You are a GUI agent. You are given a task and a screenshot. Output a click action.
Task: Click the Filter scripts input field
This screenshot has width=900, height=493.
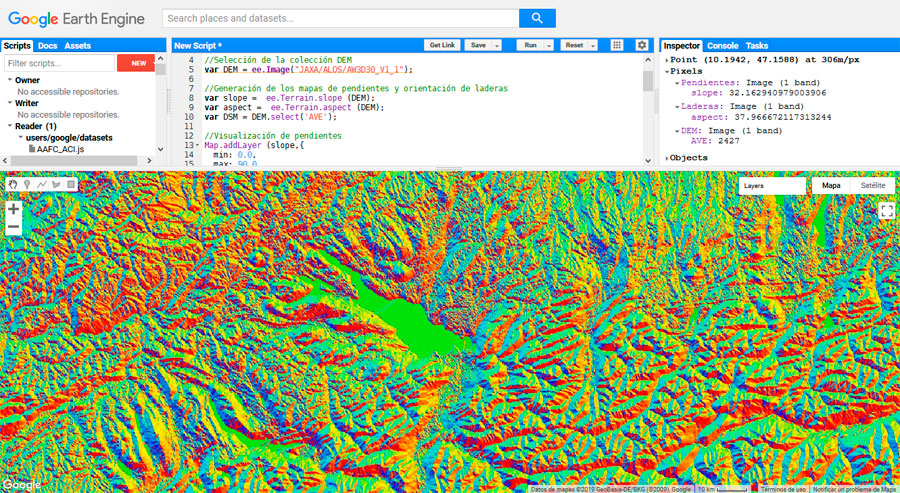pyautogui.click(x=60, y=63)
